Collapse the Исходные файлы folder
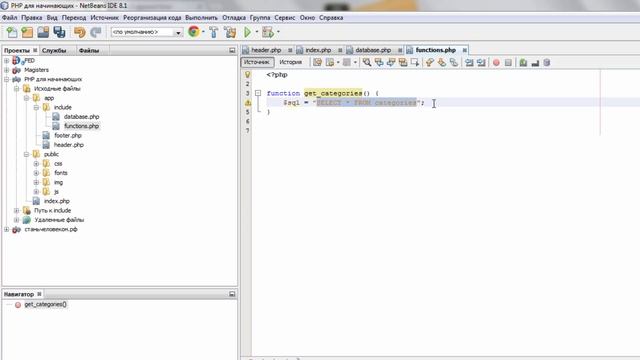Viewport: 640px width, 360px height. click(16, 89)
